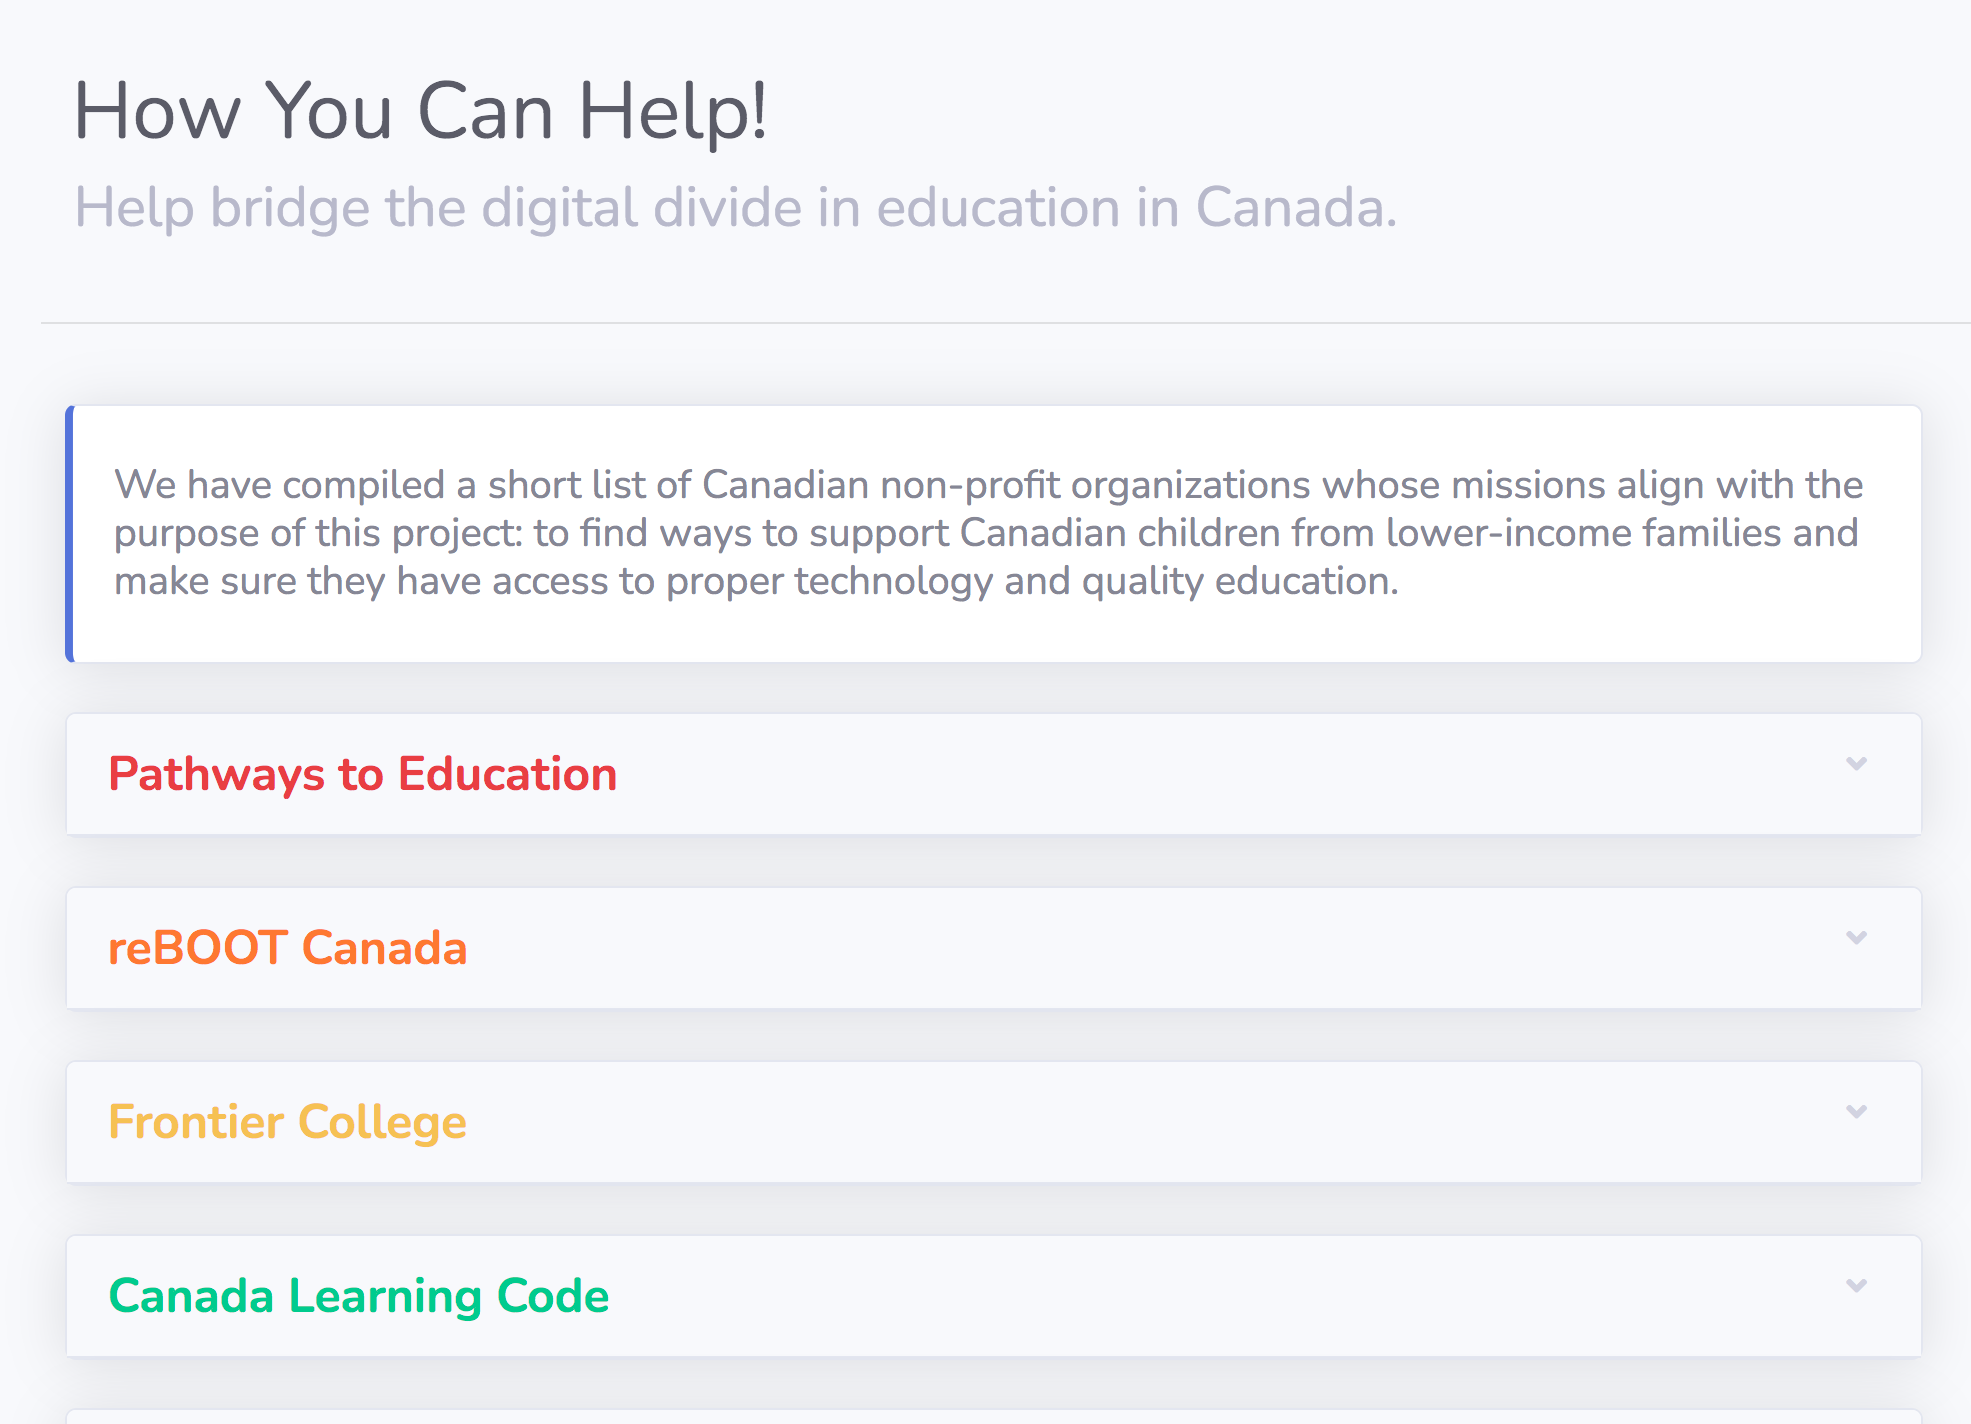Image resolution: width=1971 pixels, height=1424 pixels.
Task: Click the horizontal divider line under the subtitle
Action: [1005, 323]
